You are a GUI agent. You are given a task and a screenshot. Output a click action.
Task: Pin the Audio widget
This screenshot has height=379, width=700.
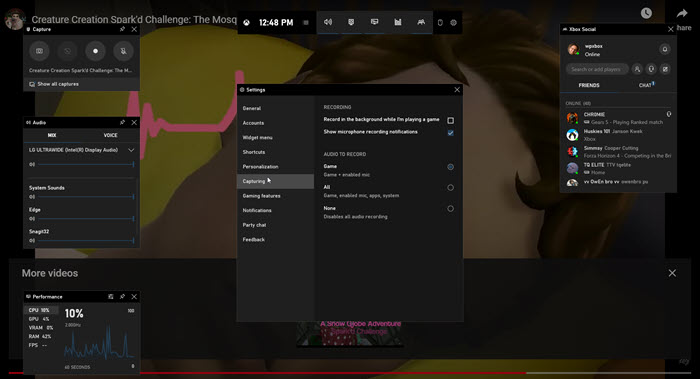coord(122,122)
